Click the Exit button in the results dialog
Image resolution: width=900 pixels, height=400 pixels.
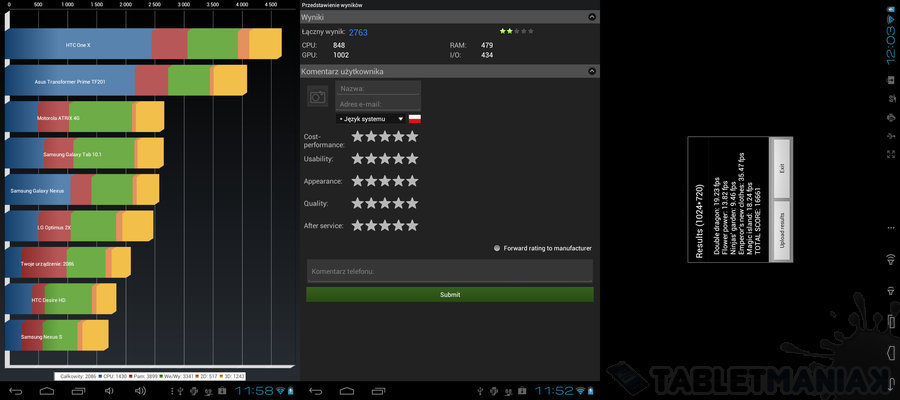pos(781,168)
